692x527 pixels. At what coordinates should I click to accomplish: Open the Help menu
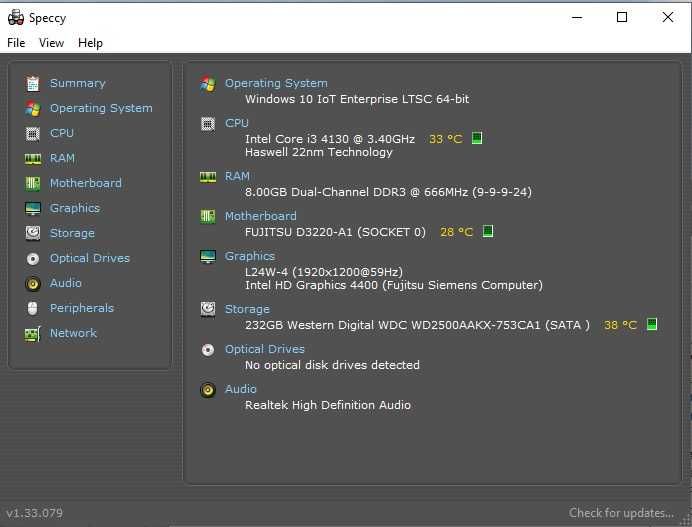point(90,43)
